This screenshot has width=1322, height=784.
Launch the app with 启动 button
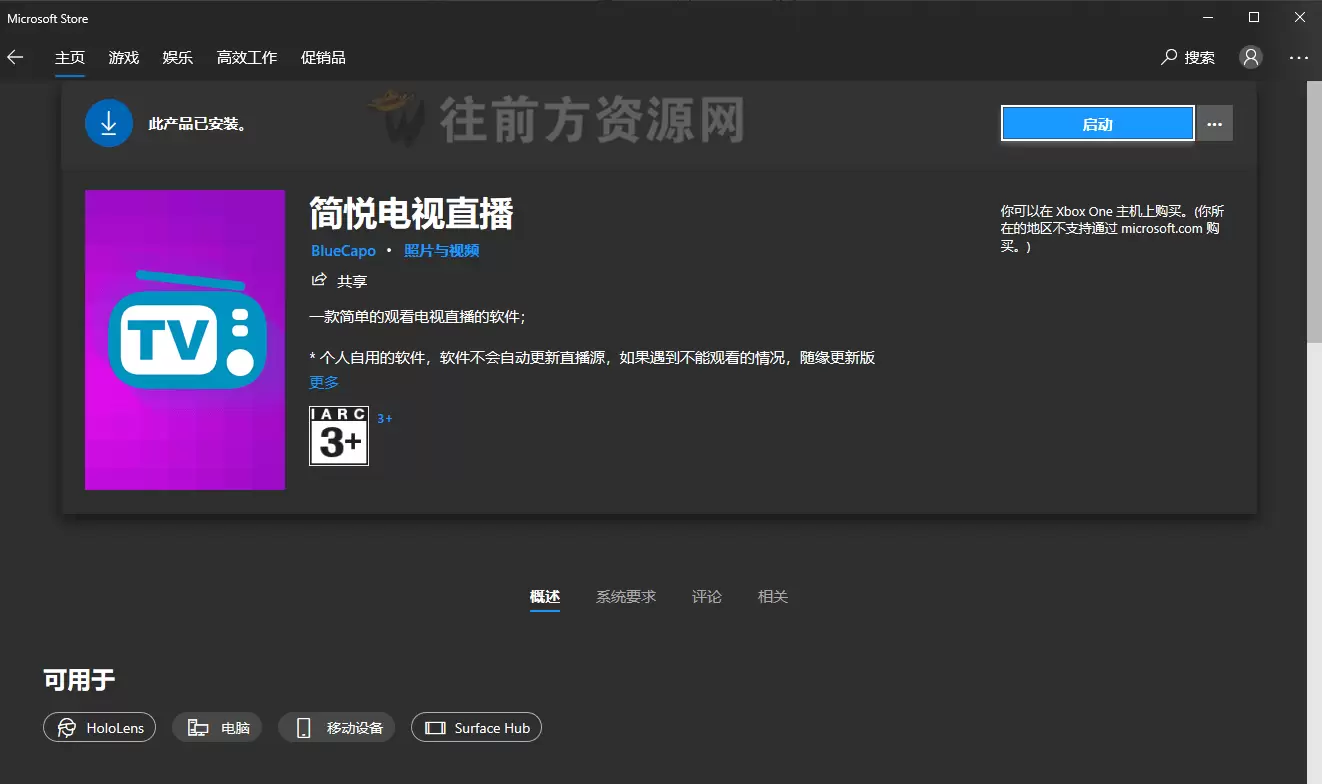click(x=1097, y=124)
